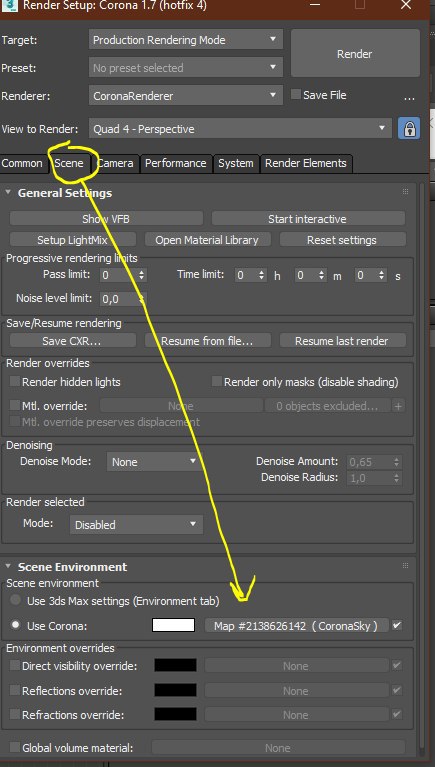Click the Save CXR button
Image resolution: width=435 pixels, height=767 pixels.
tap(72, 341)
